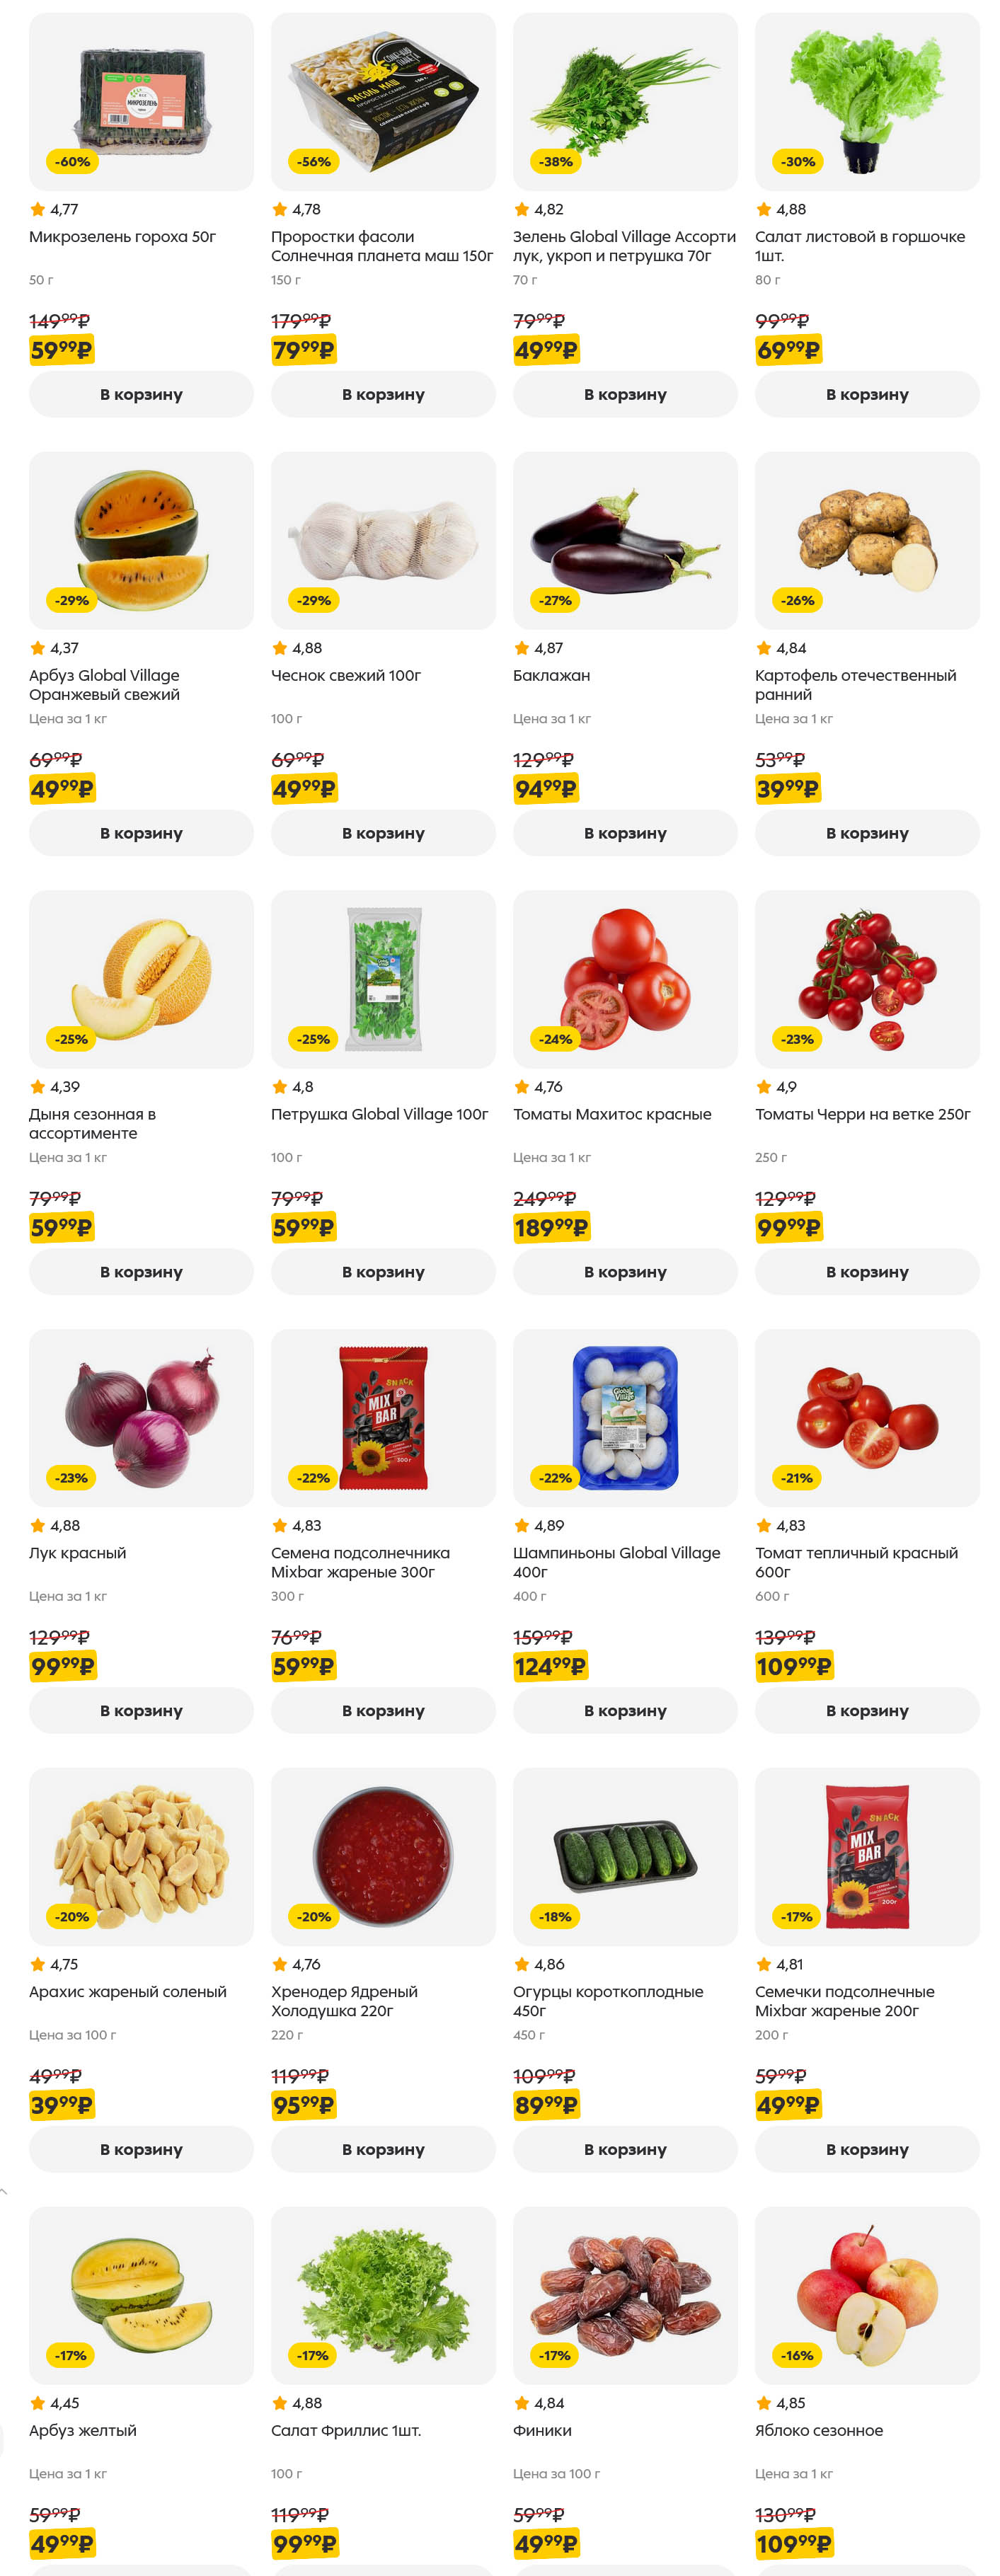Add Лук красный to cart

point(141,1710)
